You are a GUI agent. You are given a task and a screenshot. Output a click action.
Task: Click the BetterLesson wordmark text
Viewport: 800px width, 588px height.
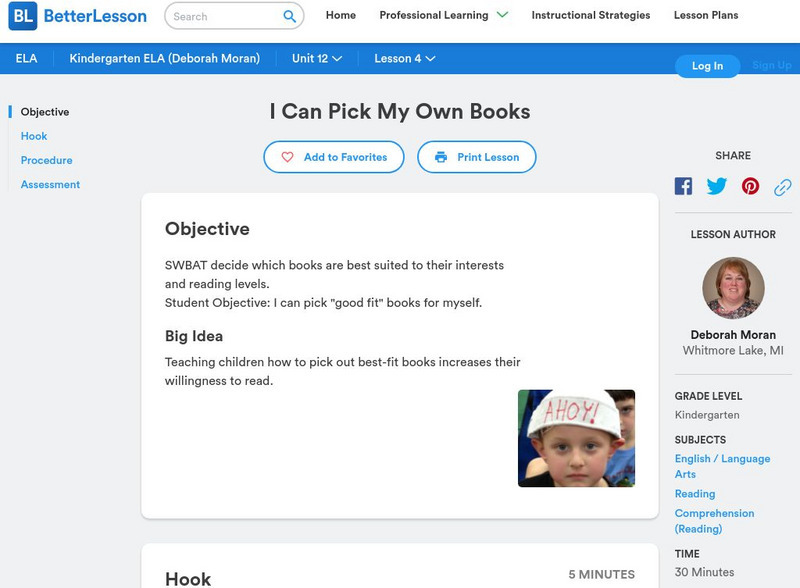point(95,16)
